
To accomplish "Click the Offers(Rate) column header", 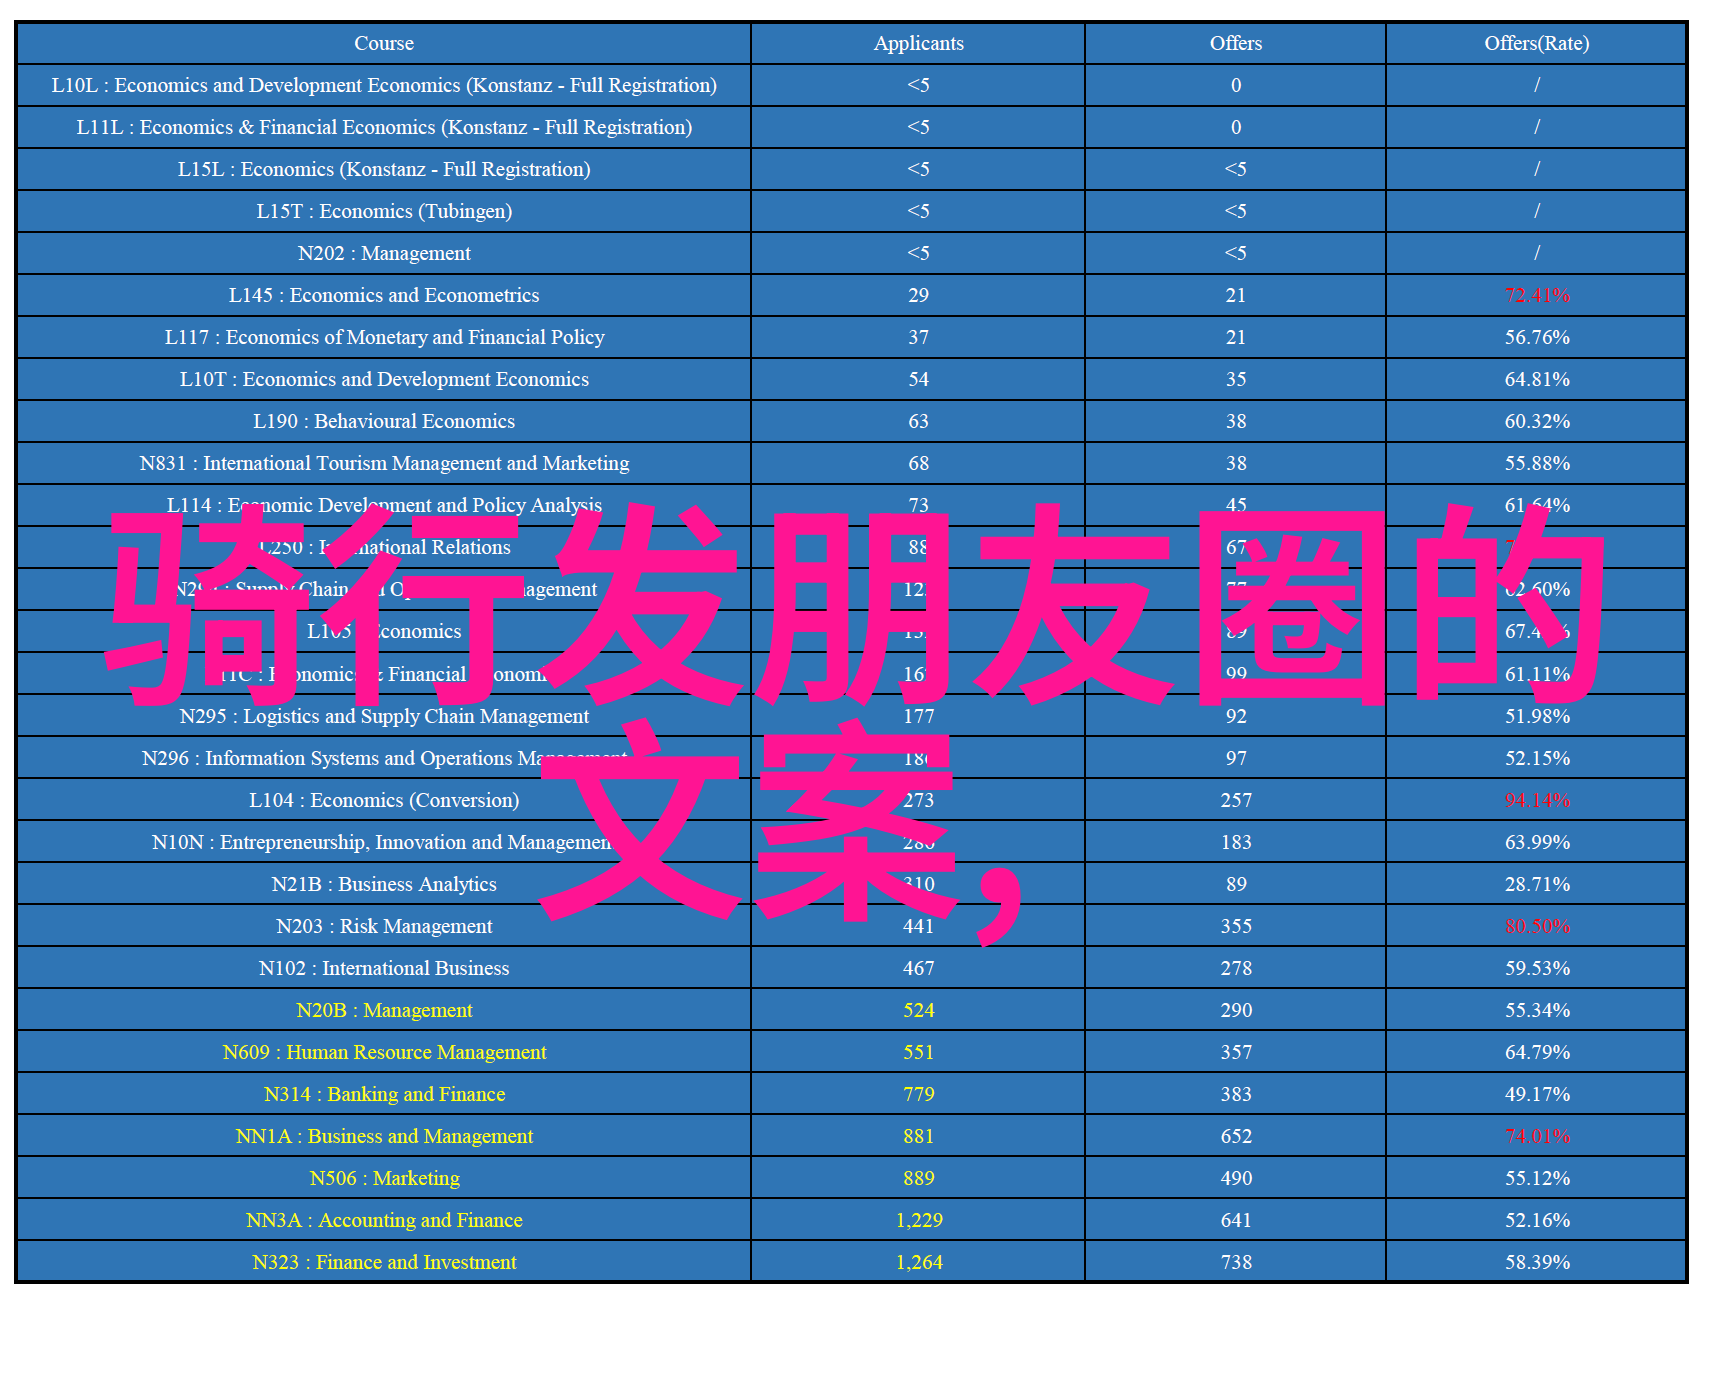I will 1536,43.
